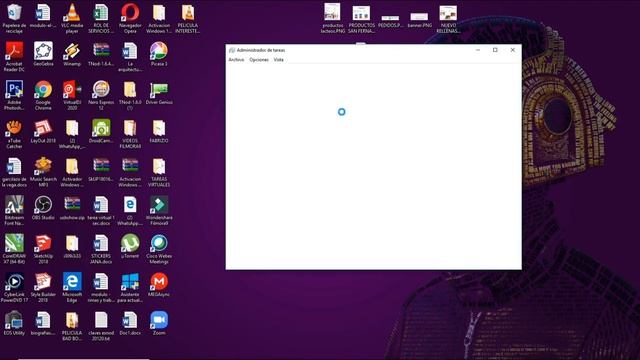Viewport: 640px width, 360px height.
Task: Select the Wondershare Filmora9 shortcut
Action: coord(159,211)
